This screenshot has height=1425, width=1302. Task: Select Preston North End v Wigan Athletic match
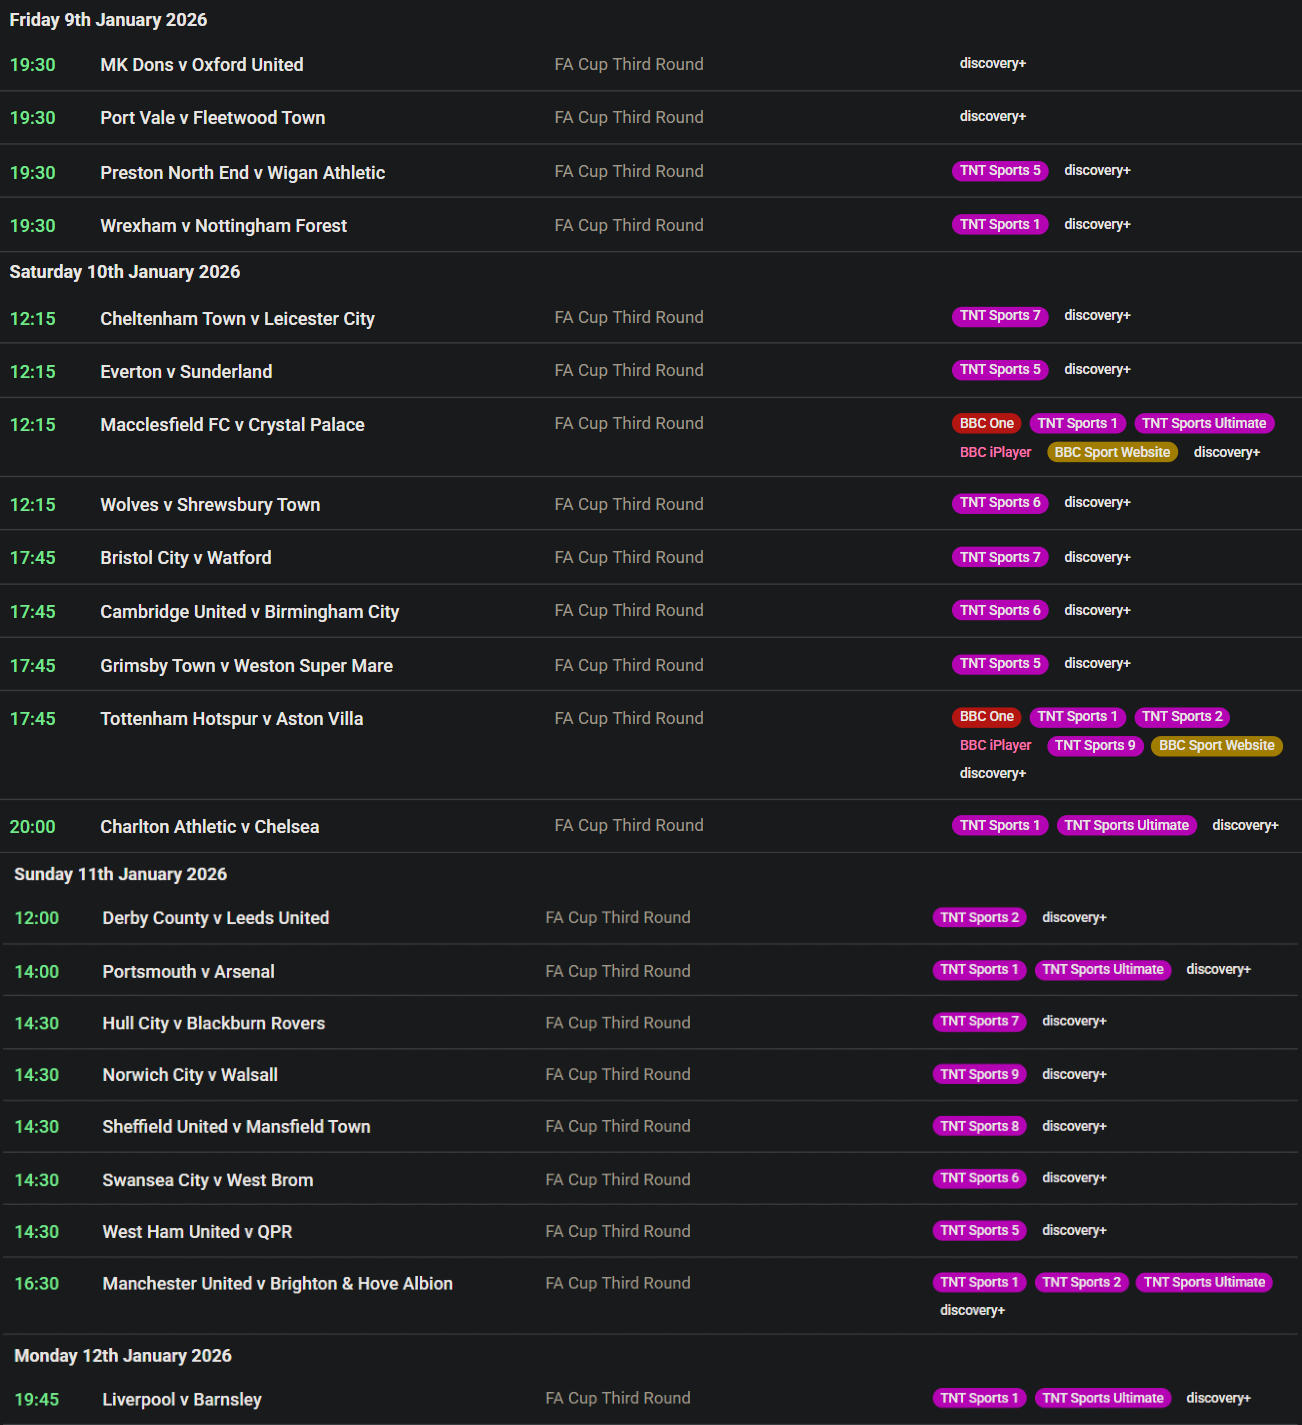243,173
